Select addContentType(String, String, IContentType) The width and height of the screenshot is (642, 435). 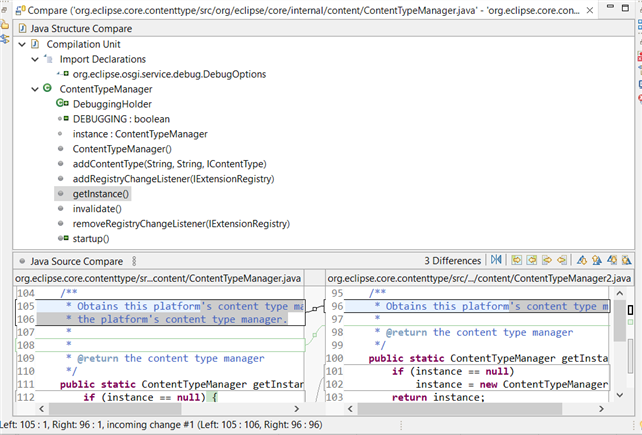pos(170,164)
